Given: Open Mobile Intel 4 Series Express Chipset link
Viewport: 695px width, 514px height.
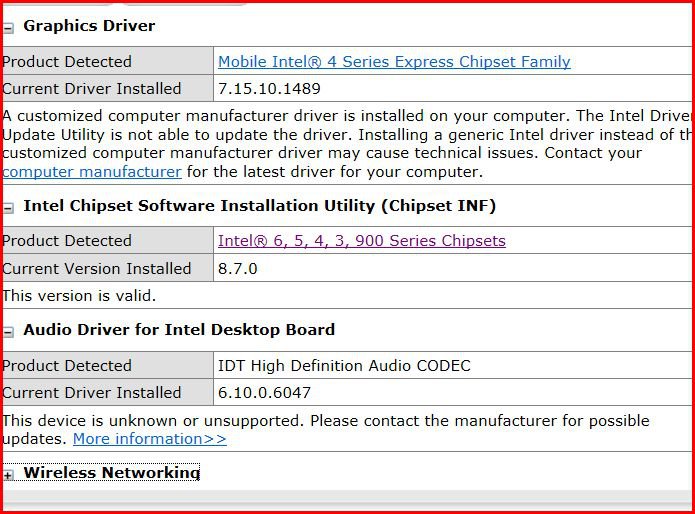Looking at the screenshot, I should 394,62.
